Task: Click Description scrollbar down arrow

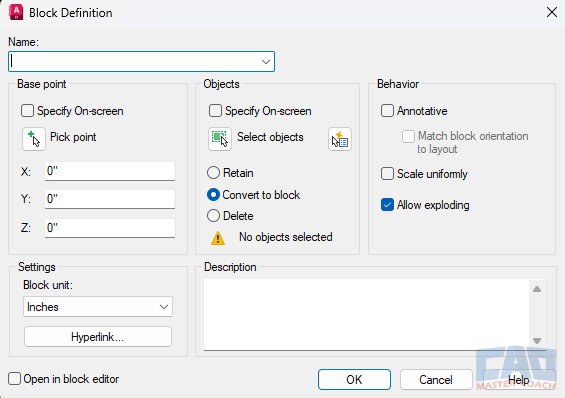Action: coord(537,341)
